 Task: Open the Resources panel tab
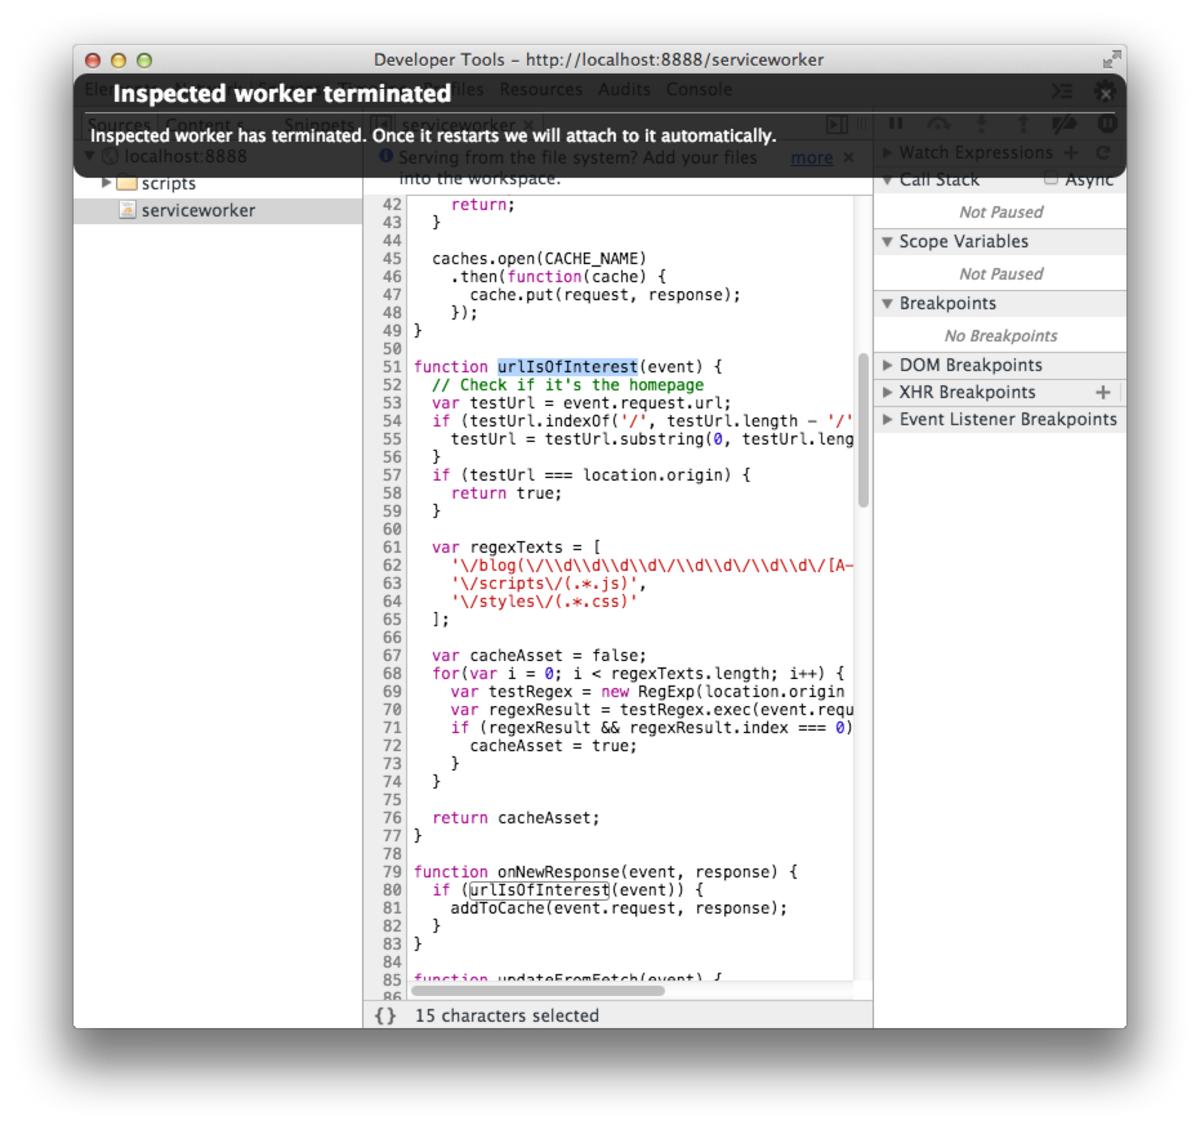pyautogui.click(x=541, y=90)
